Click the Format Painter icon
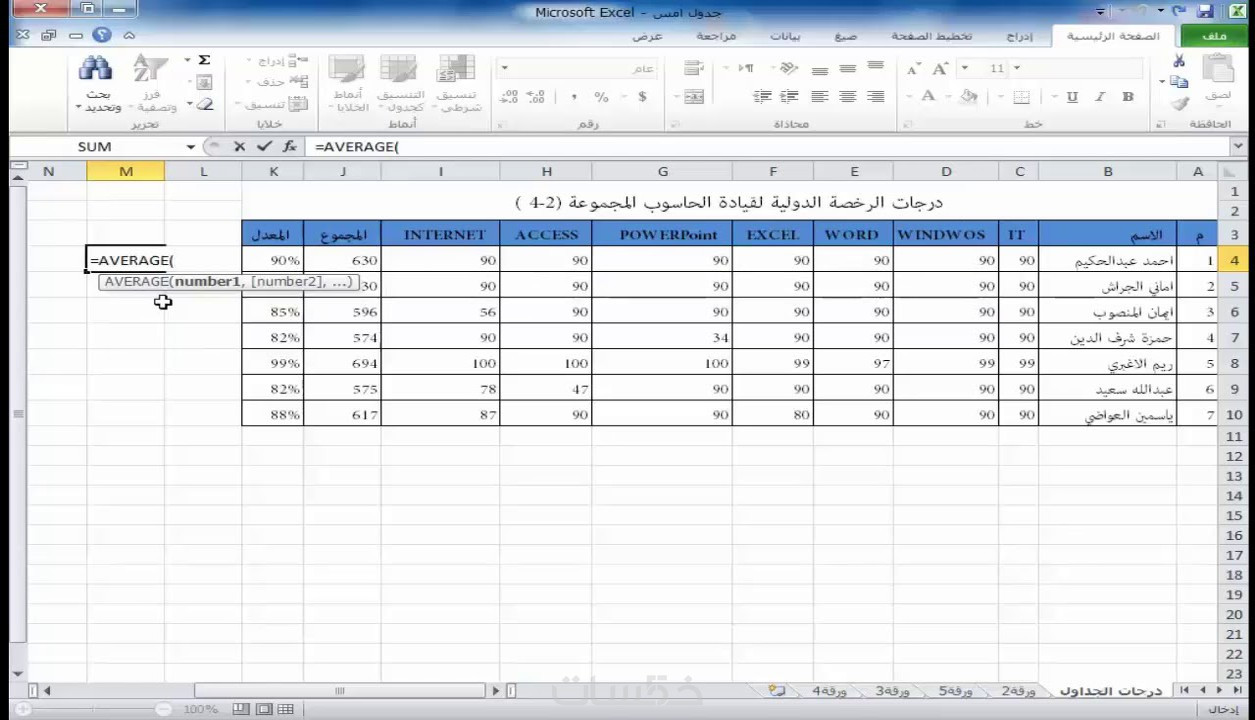This screenshot has height=720, width=1255. [x=1180, y=105]
